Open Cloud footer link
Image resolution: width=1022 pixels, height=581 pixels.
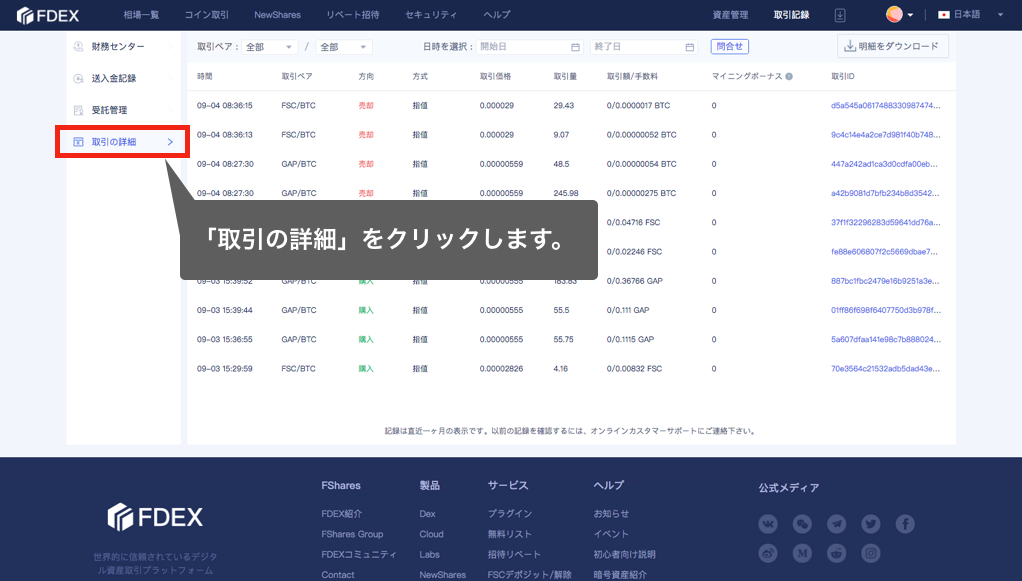click(431, 534)
